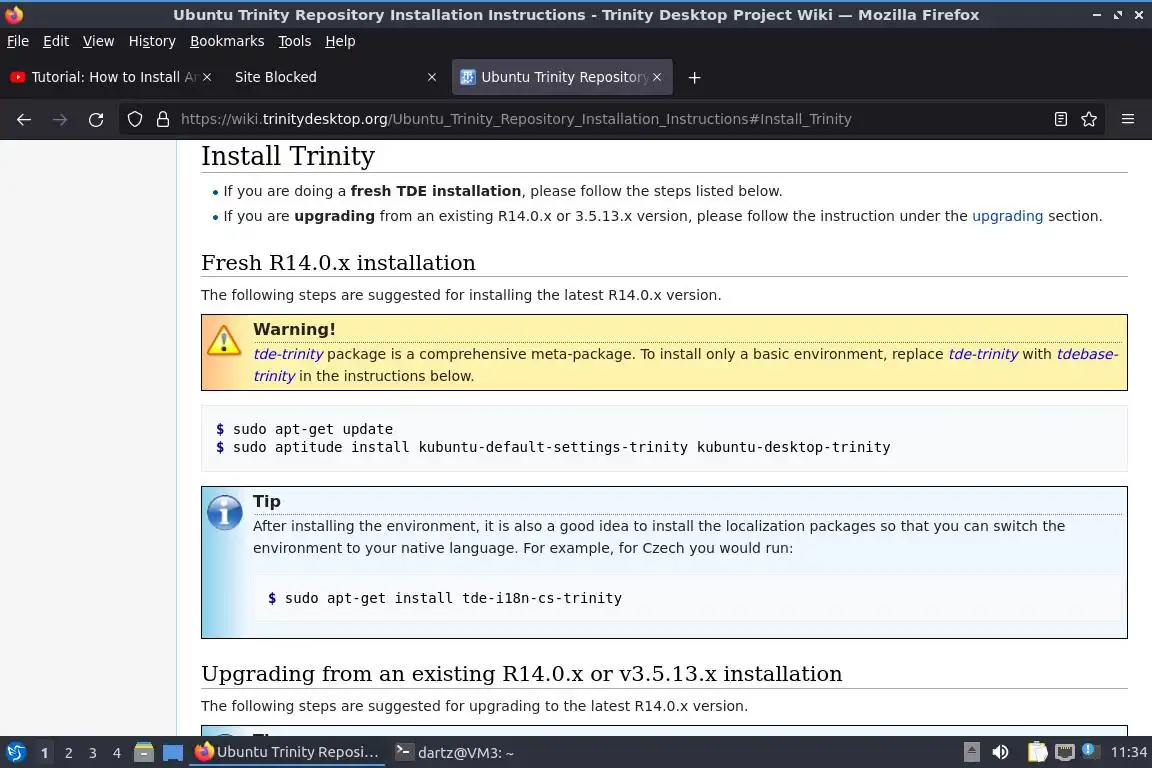1152x768 pixels.
Task: Open the Lubuntu start menu
Action: [x=16, y=752]
